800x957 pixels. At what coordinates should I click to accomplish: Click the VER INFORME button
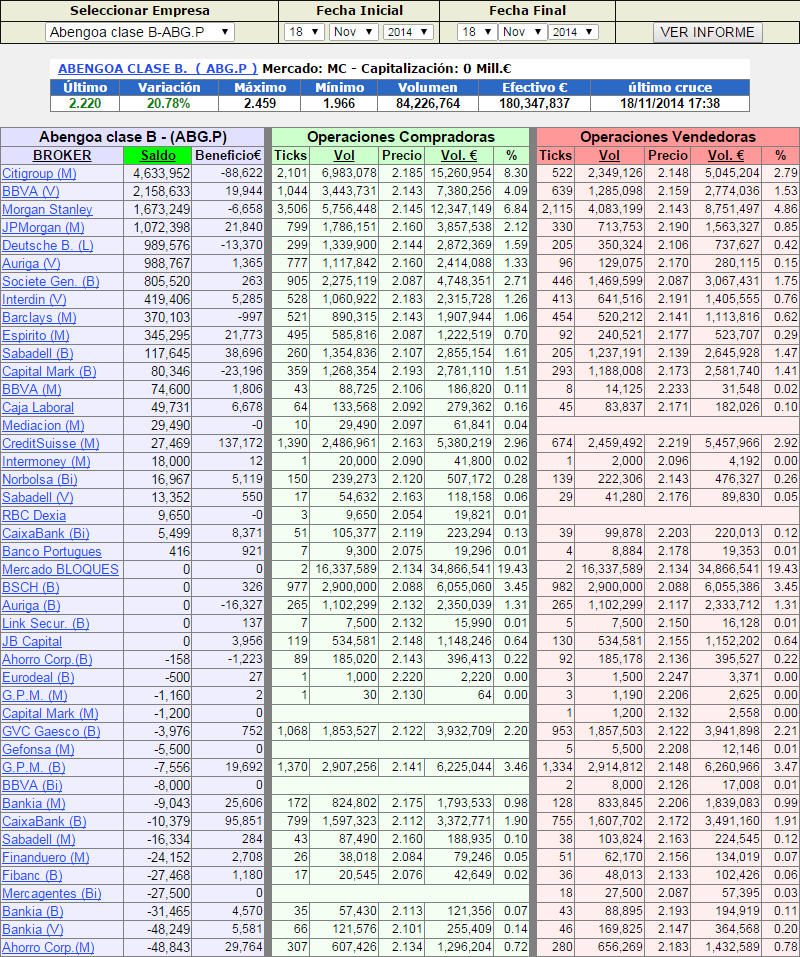click(x=707, y=32)
